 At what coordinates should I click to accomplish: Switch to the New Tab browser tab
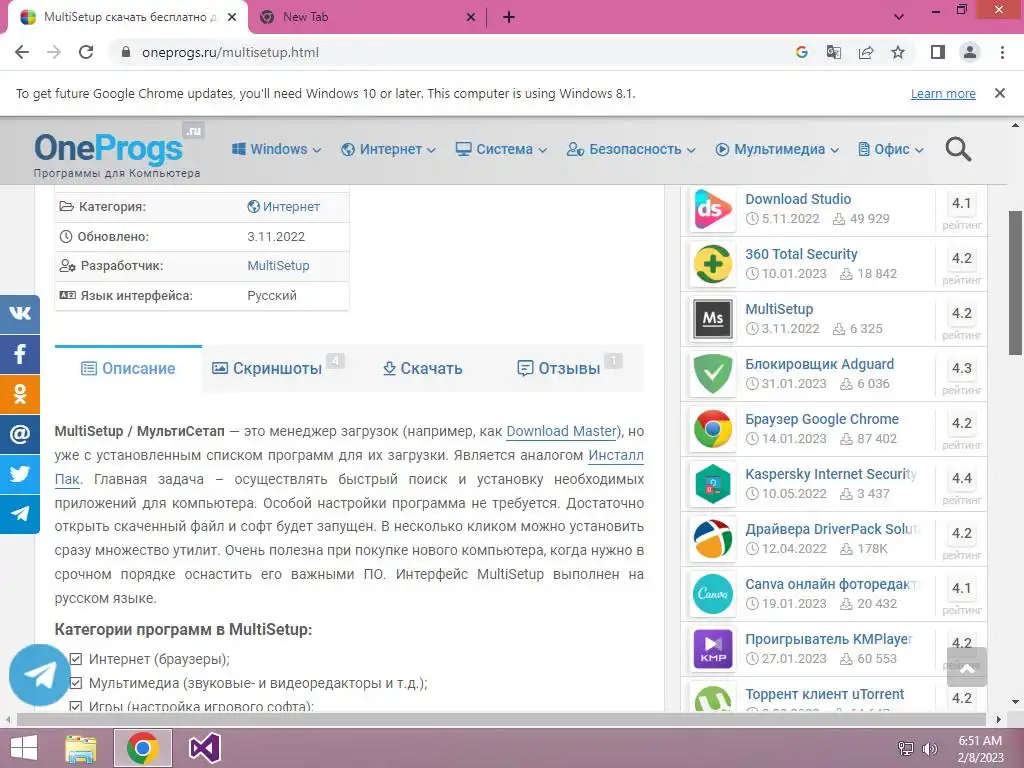coord(366,17)
